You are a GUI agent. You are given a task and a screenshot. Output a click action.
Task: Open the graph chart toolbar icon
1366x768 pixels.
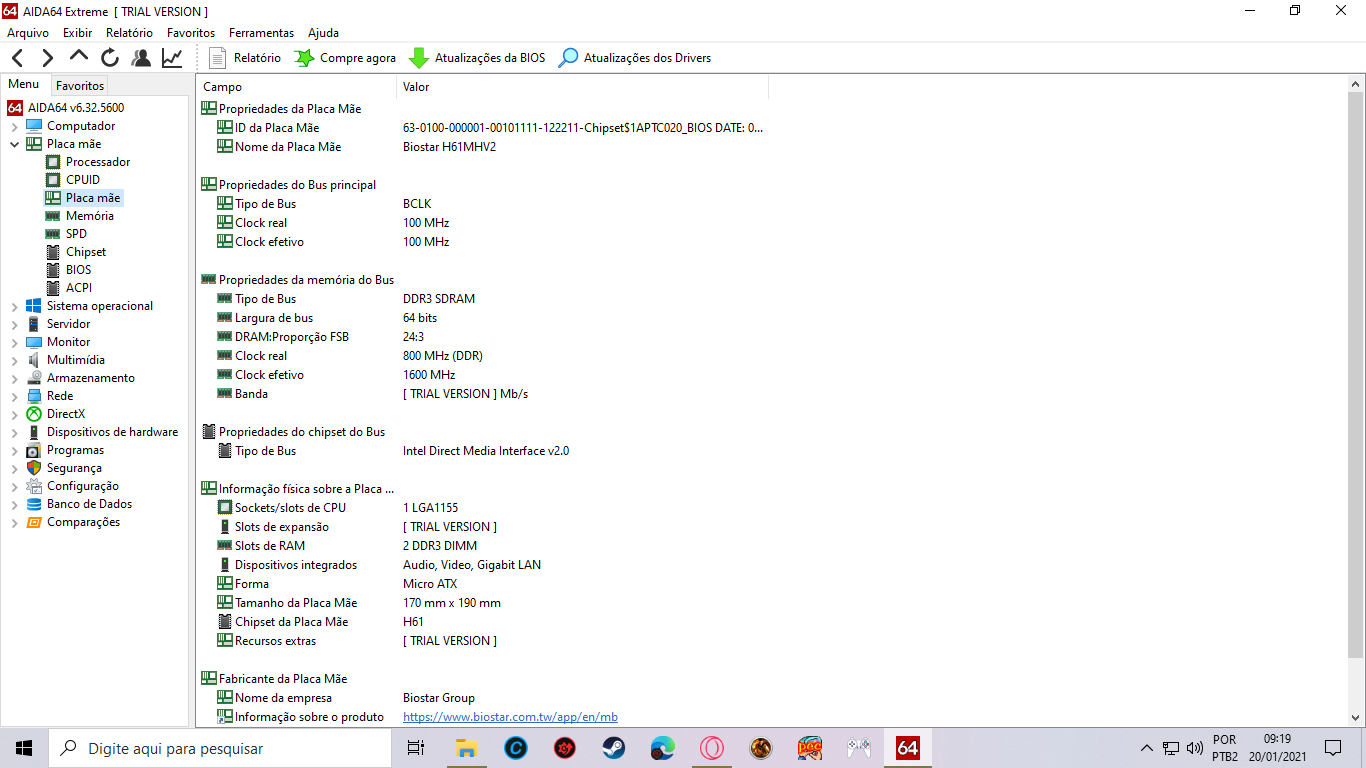pyautogui.click(x=172, y=58)
